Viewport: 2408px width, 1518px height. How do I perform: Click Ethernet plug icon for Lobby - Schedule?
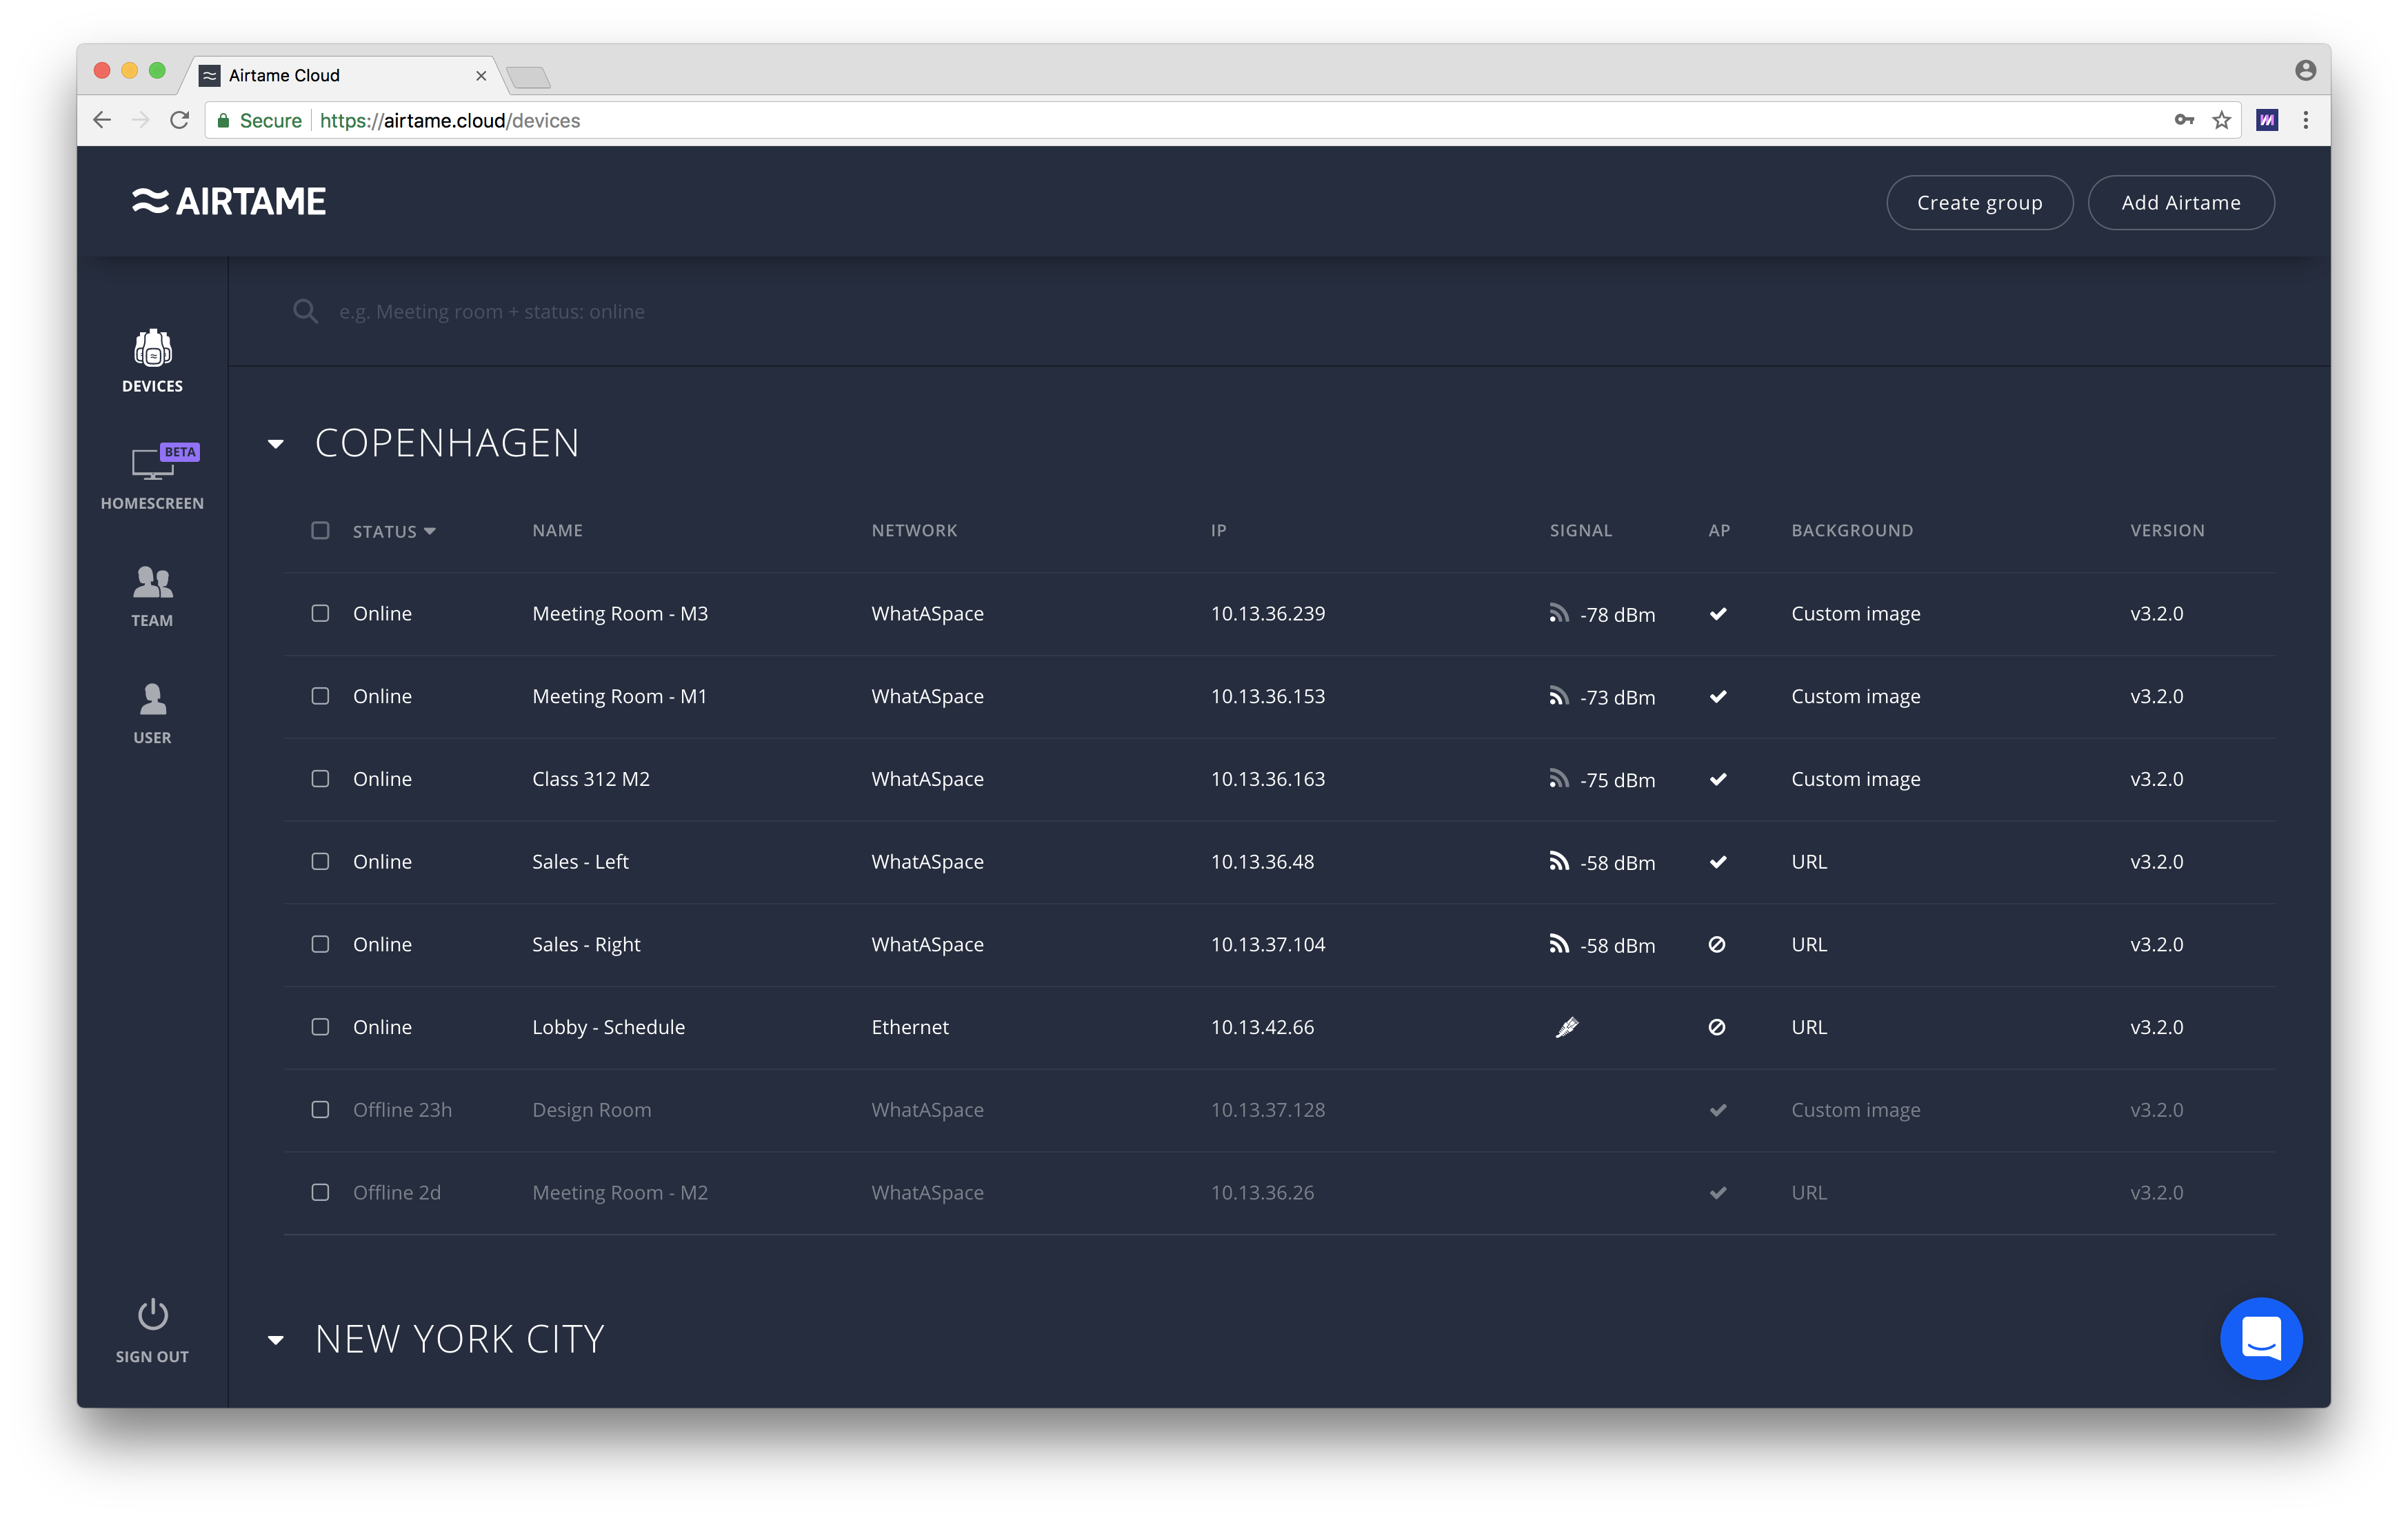(1566, 1027)
